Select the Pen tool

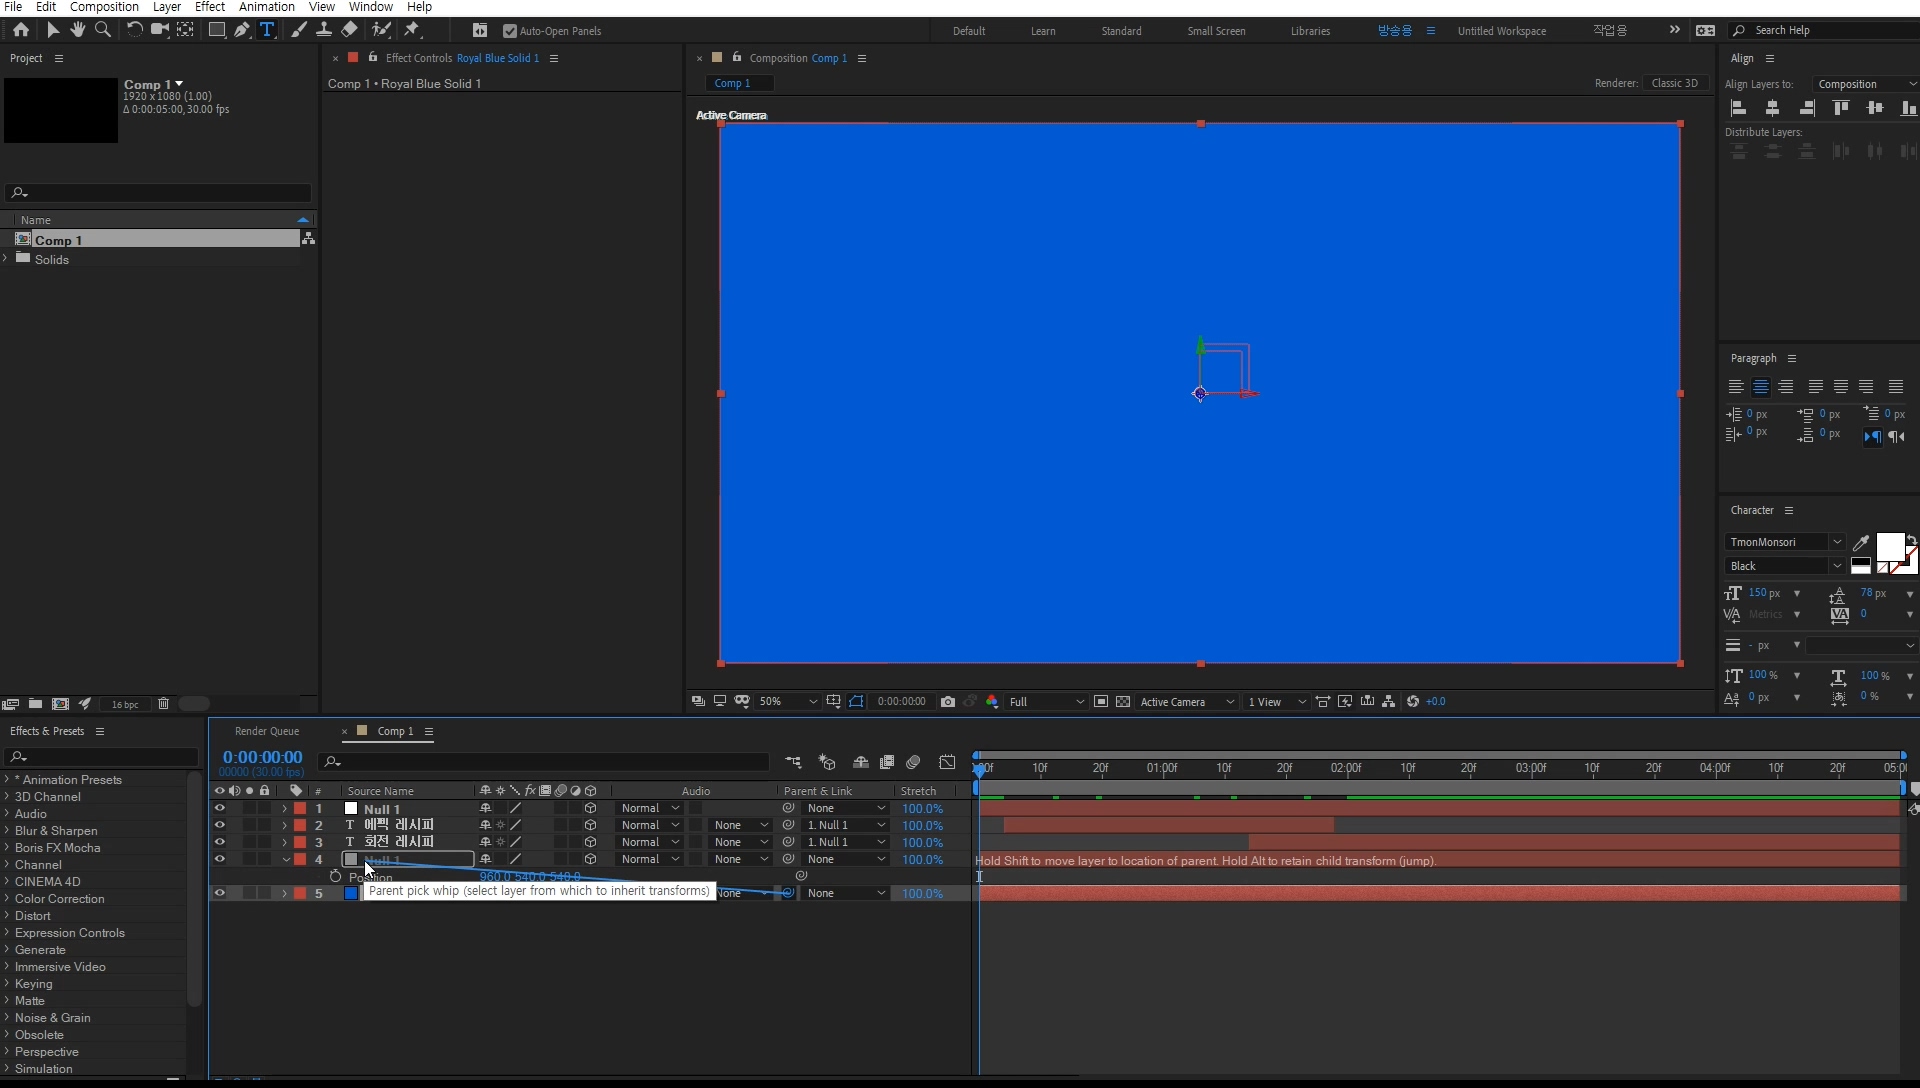click(242, 30)
